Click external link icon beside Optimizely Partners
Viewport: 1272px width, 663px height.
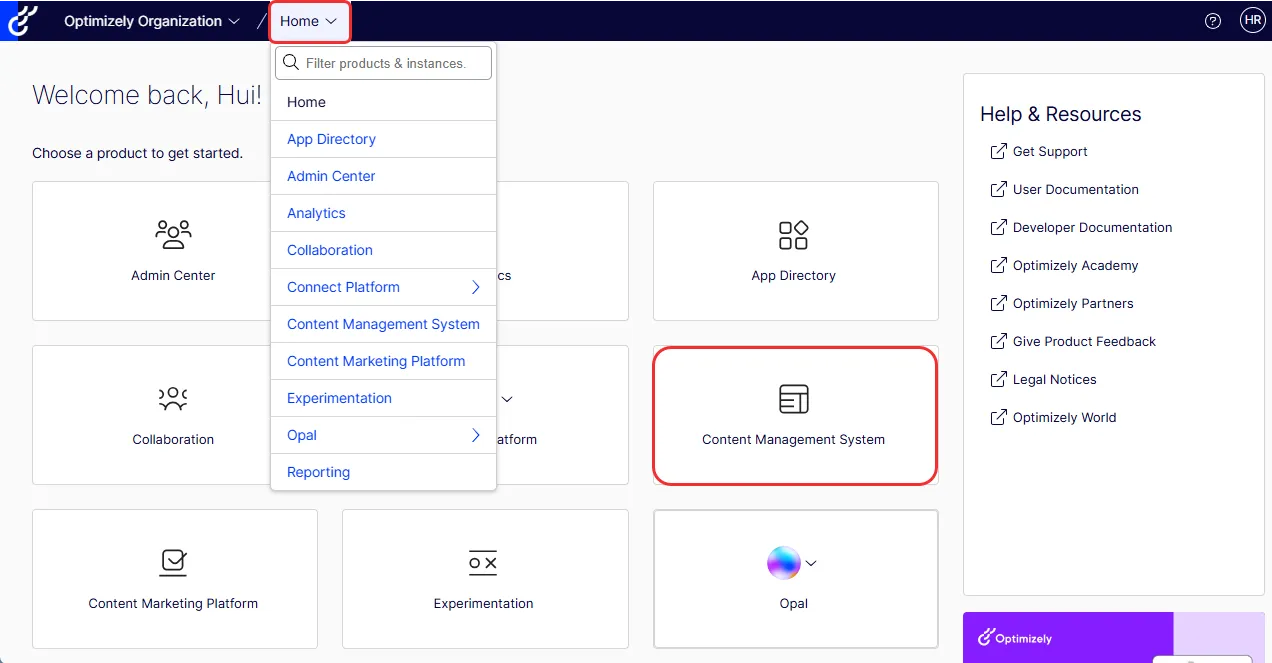click(998, 303)
